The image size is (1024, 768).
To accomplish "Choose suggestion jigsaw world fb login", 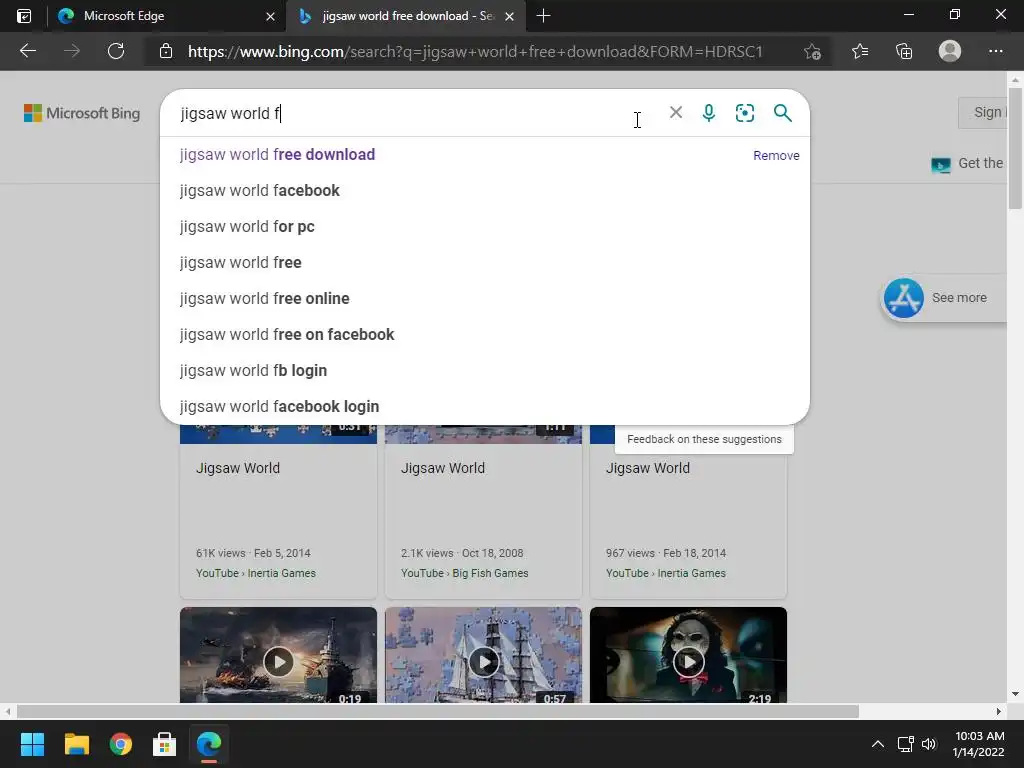I will coord(485,370).
